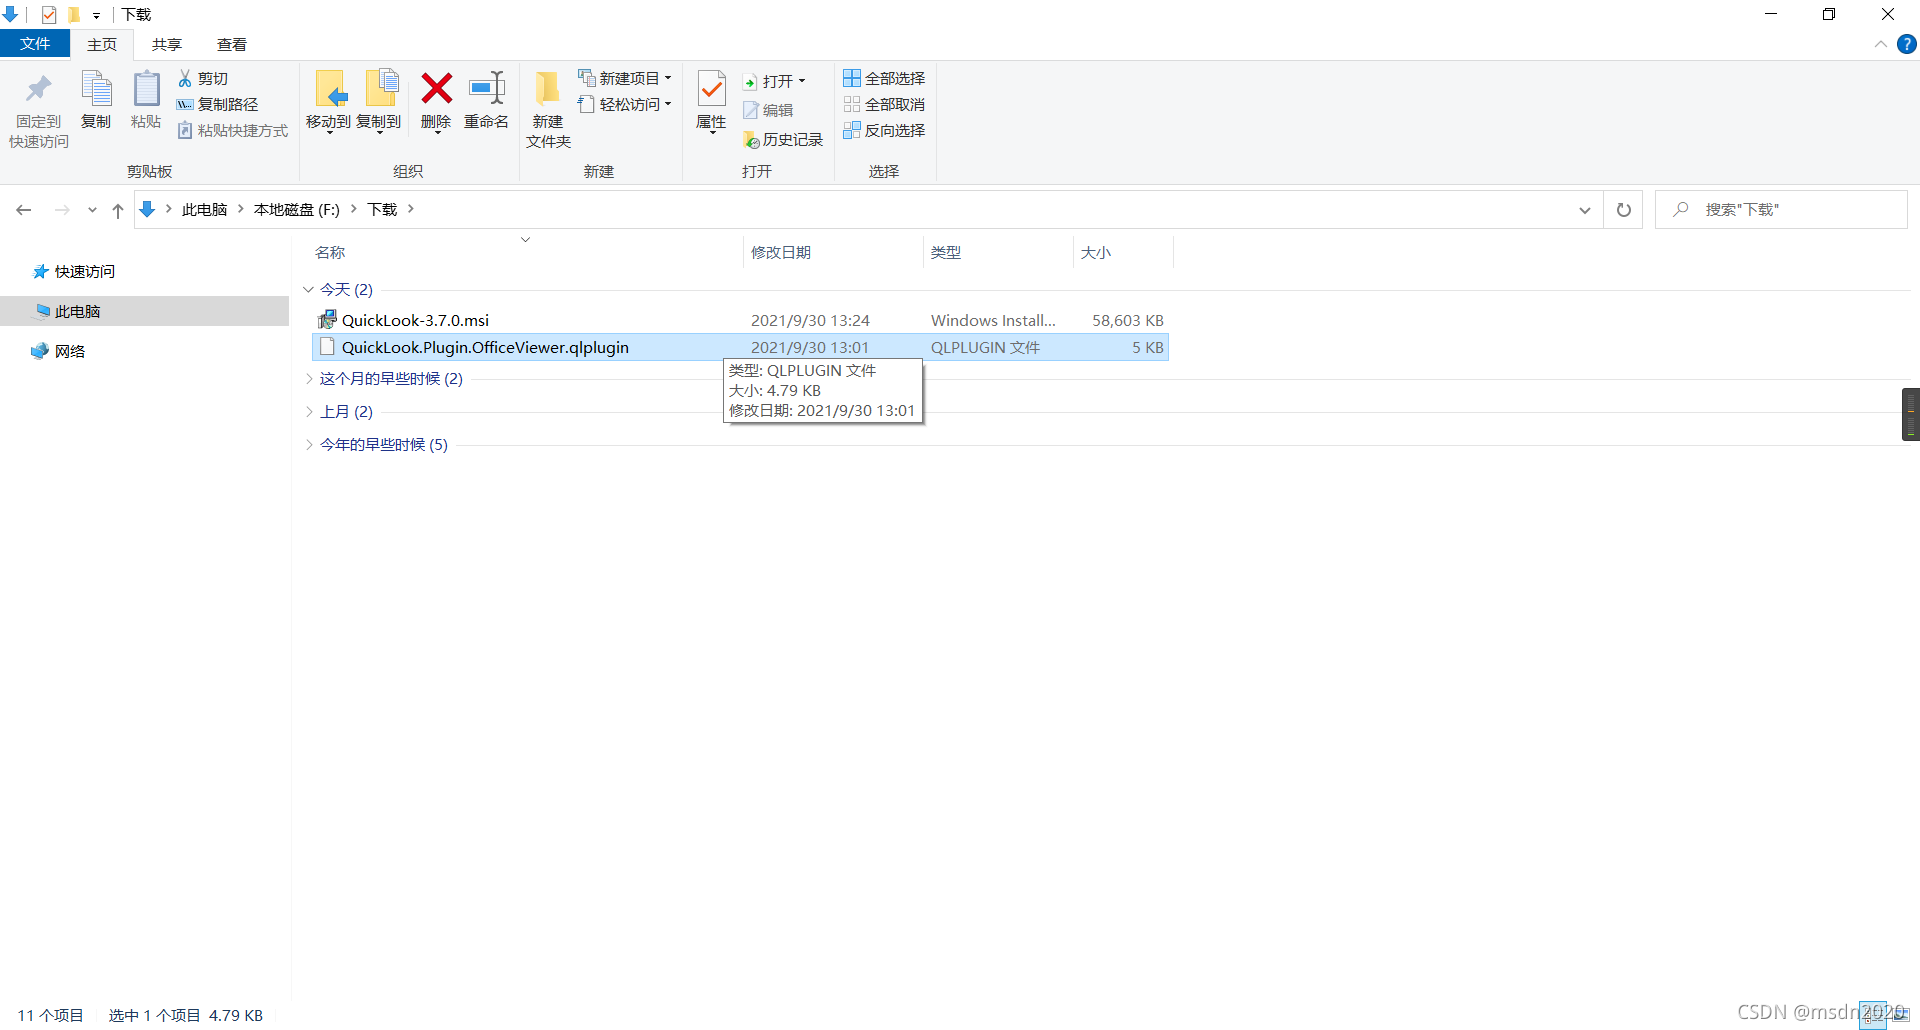Click the red Delete (删除) icon
The width and height of the screenshot is (1920, 1030).
pos(436,89)
